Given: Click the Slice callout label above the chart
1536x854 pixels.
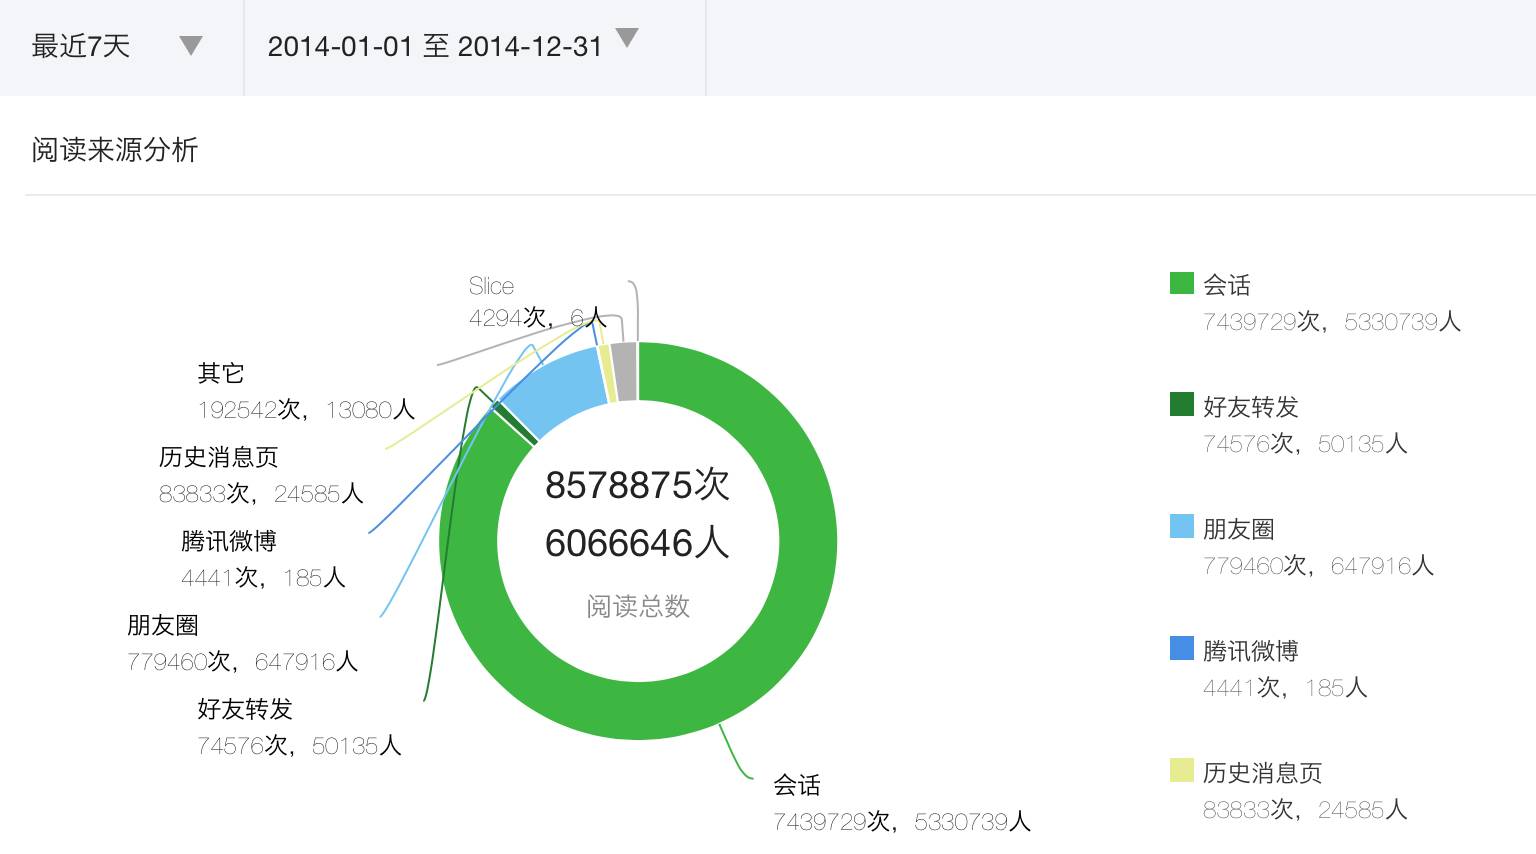Looking at the screenshot, I should [491, 286].
